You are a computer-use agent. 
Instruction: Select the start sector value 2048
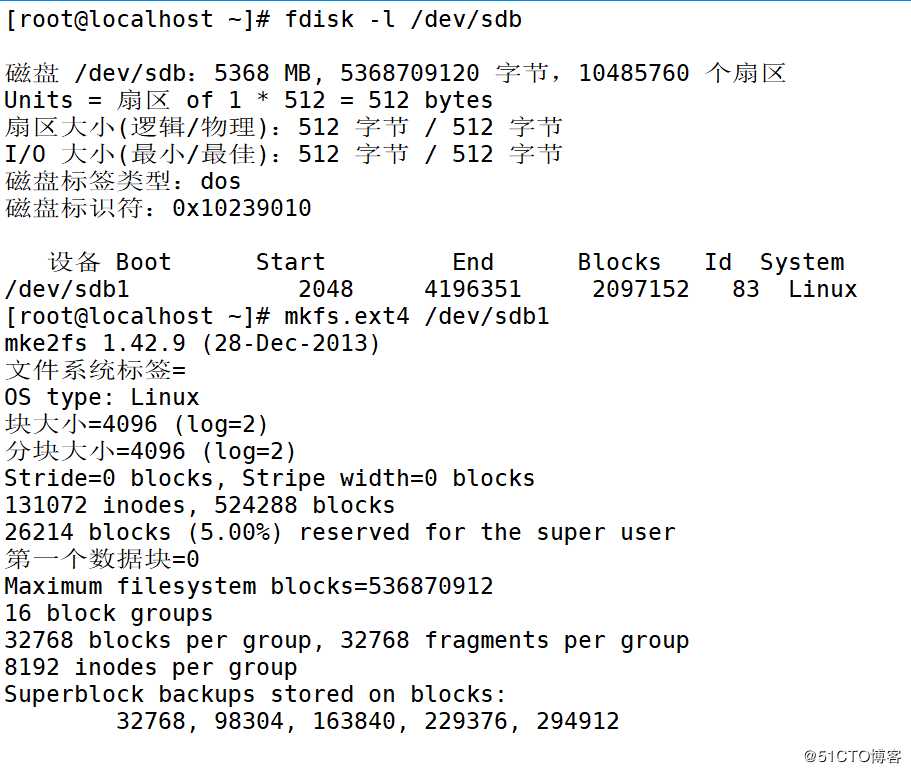point(326,289)
